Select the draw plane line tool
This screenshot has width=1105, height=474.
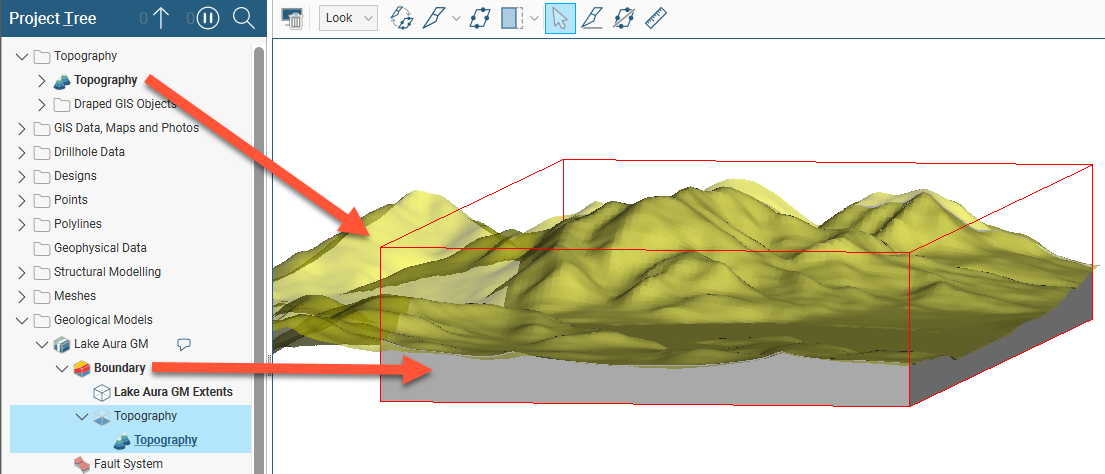tap(592, 18)
